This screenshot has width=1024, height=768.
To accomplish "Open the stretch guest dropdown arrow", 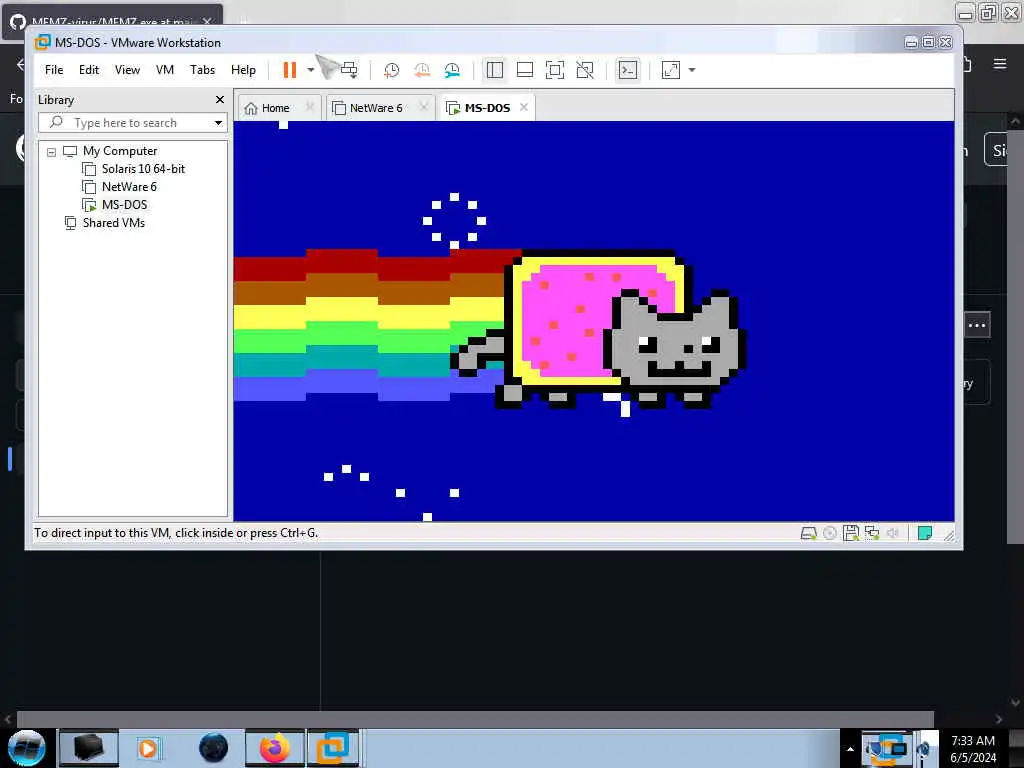I will click(692, 70).
